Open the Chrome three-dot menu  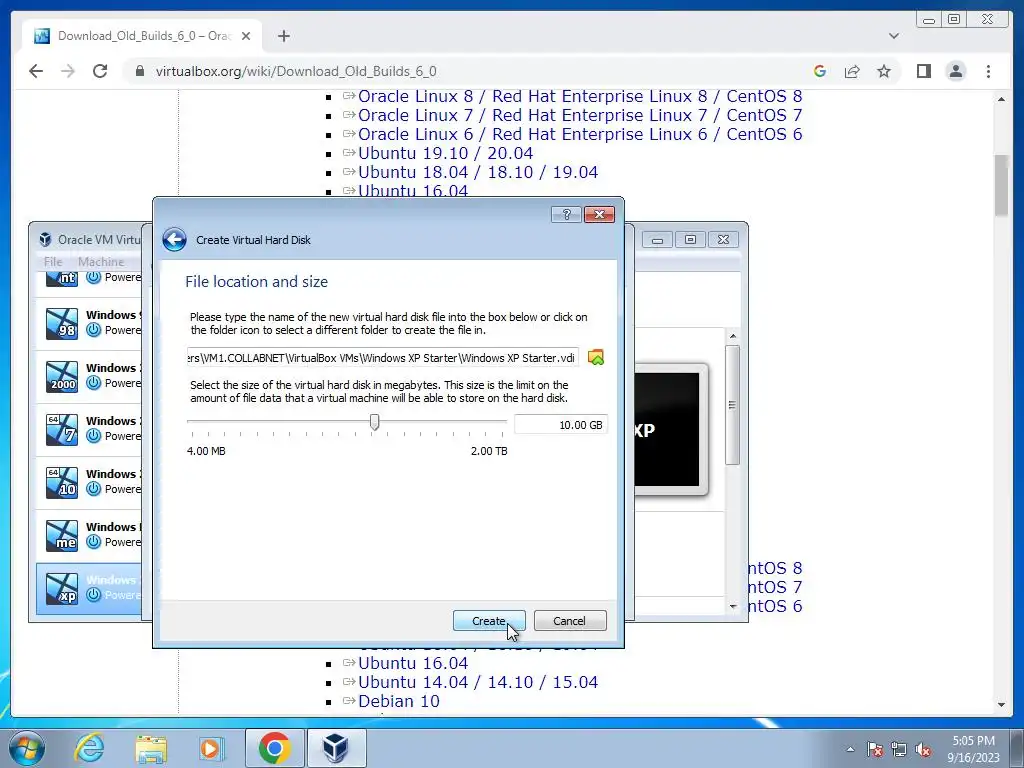[x=989, y=71]
